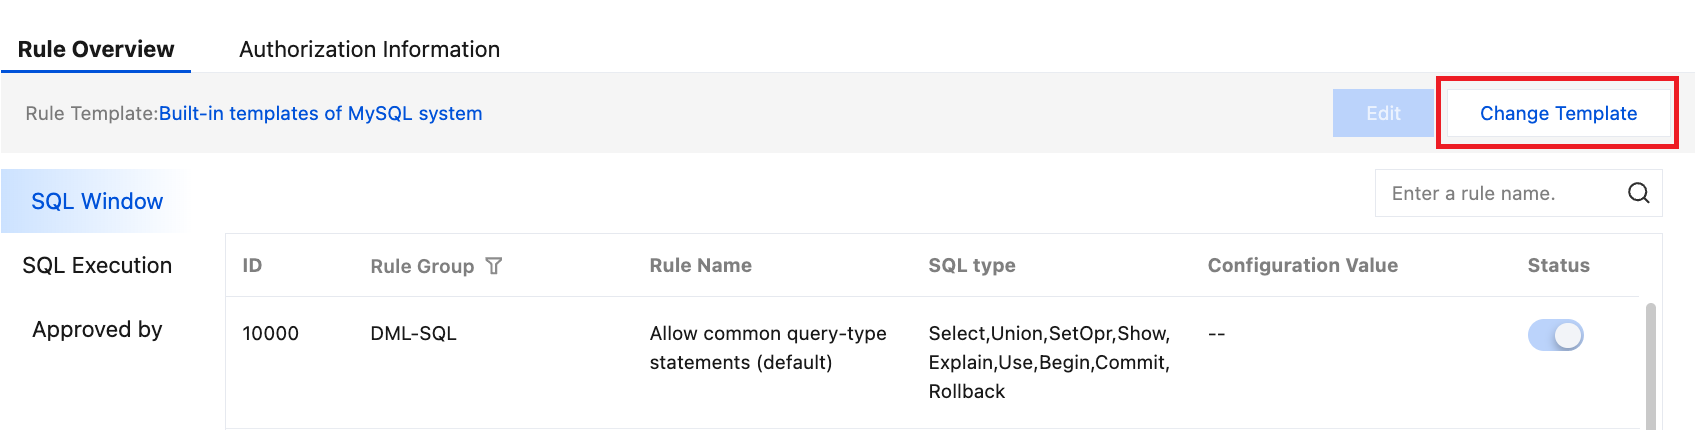Image resolution: width=1702 pixels, height=430 pixels.
Task: Click the Edit button
Action: tap(1383, 113)
